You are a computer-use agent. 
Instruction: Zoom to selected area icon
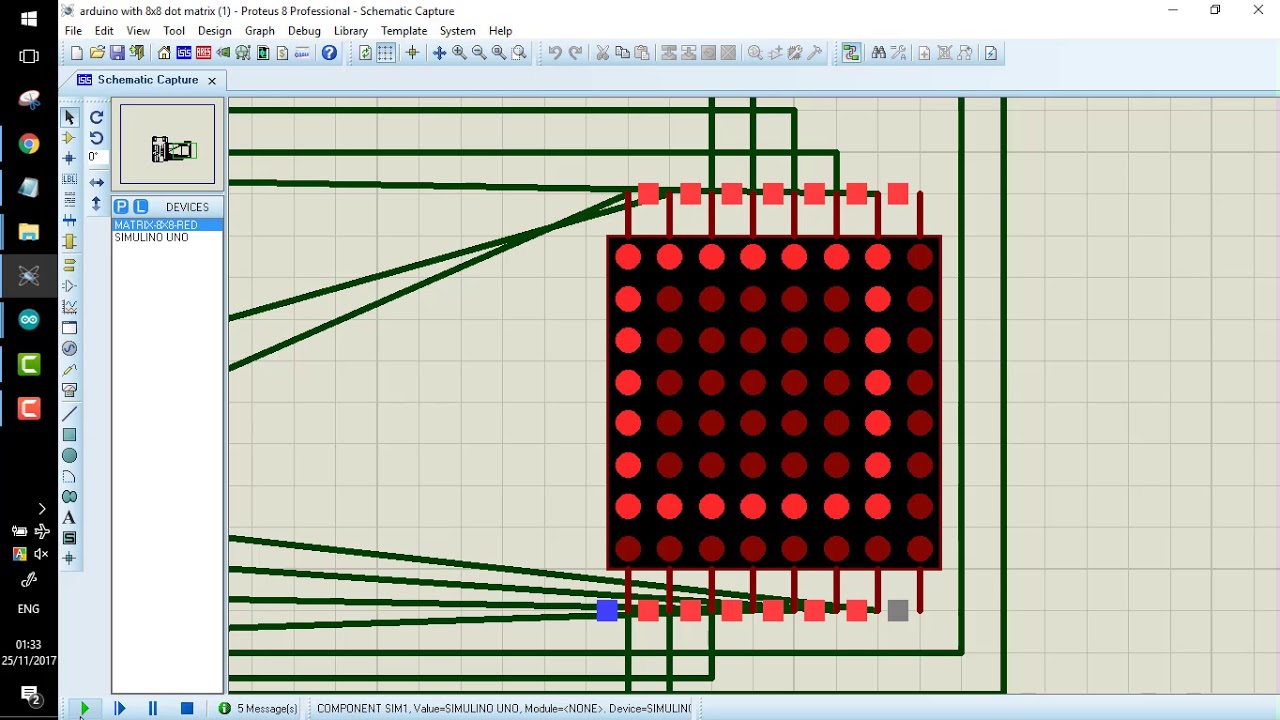point(519,53)
